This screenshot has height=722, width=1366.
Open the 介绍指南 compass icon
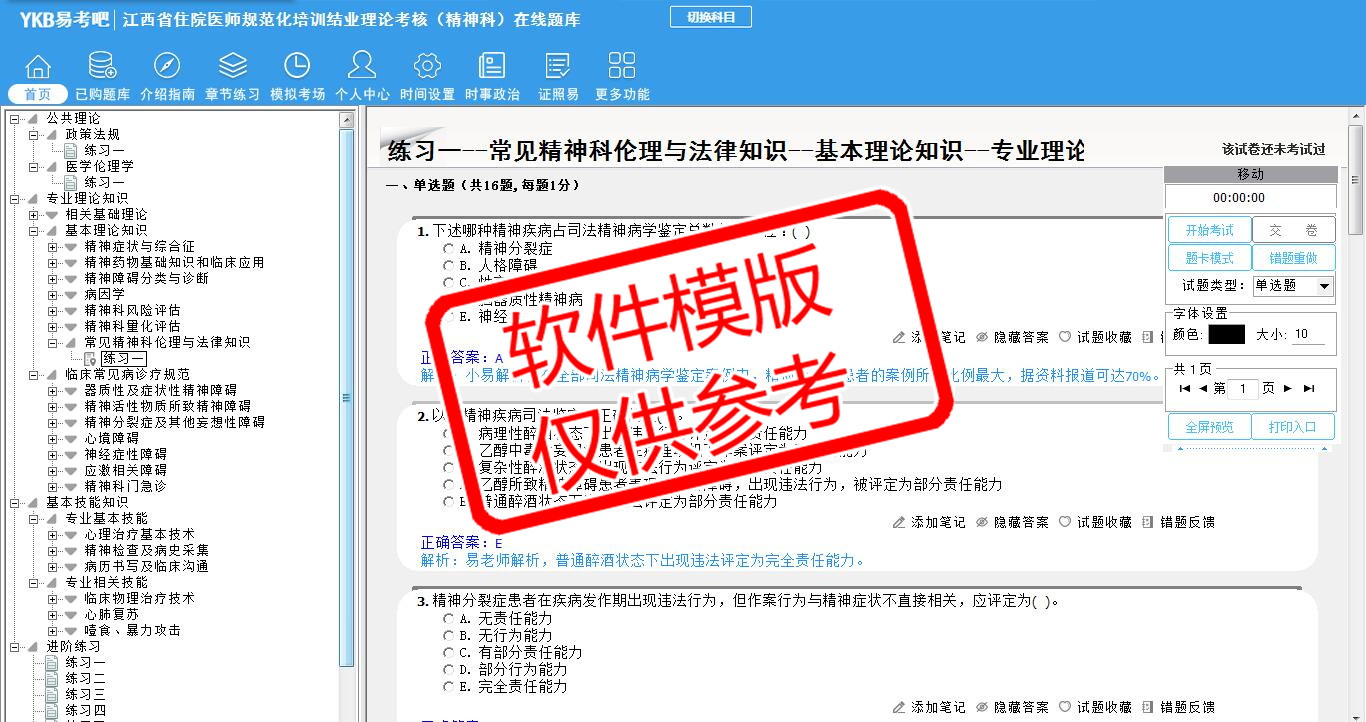[167, 67]
